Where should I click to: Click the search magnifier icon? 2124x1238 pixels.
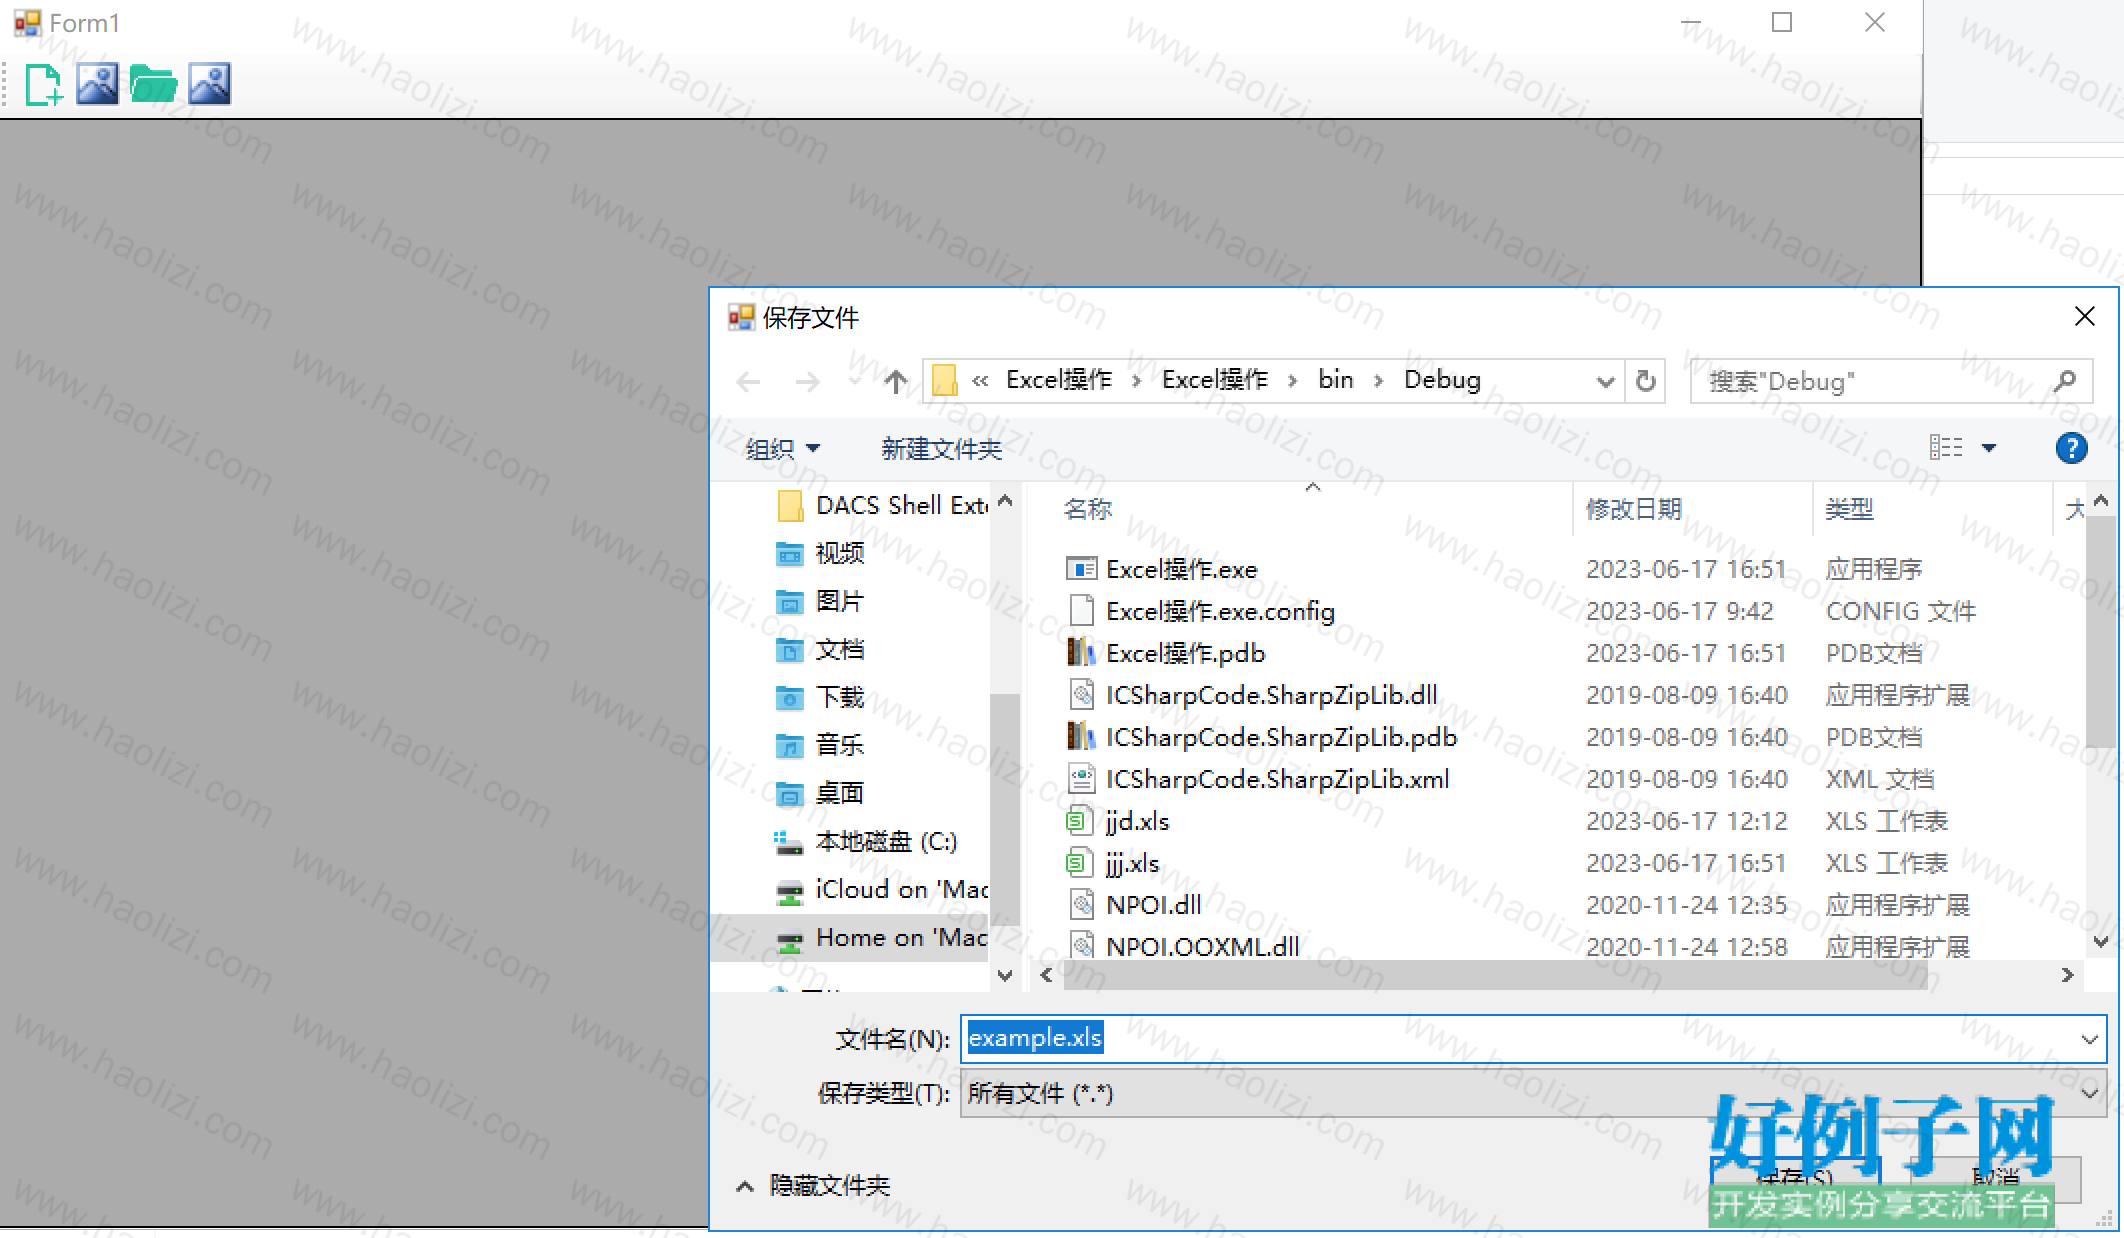pos(2064,381)
